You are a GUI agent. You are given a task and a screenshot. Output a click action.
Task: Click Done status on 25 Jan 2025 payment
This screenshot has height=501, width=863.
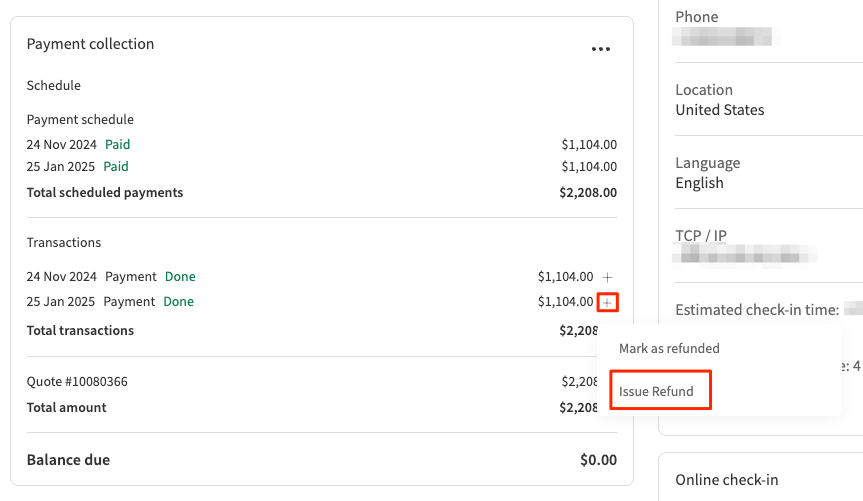click(178, 302)
